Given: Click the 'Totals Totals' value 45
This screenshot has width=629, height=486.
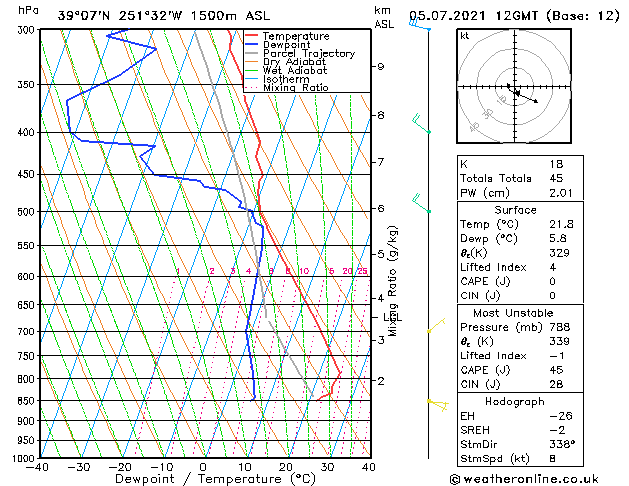Looking at the screenshot, I should pos(556,178).
